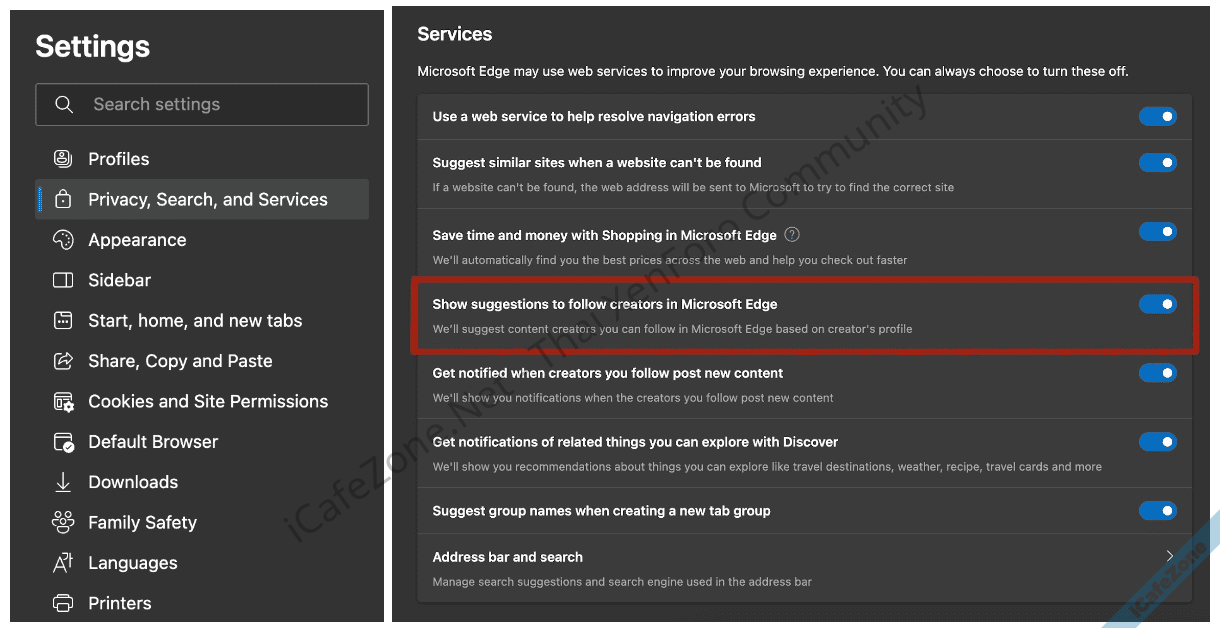Click the Sidebar panel icon

point(63,280)
